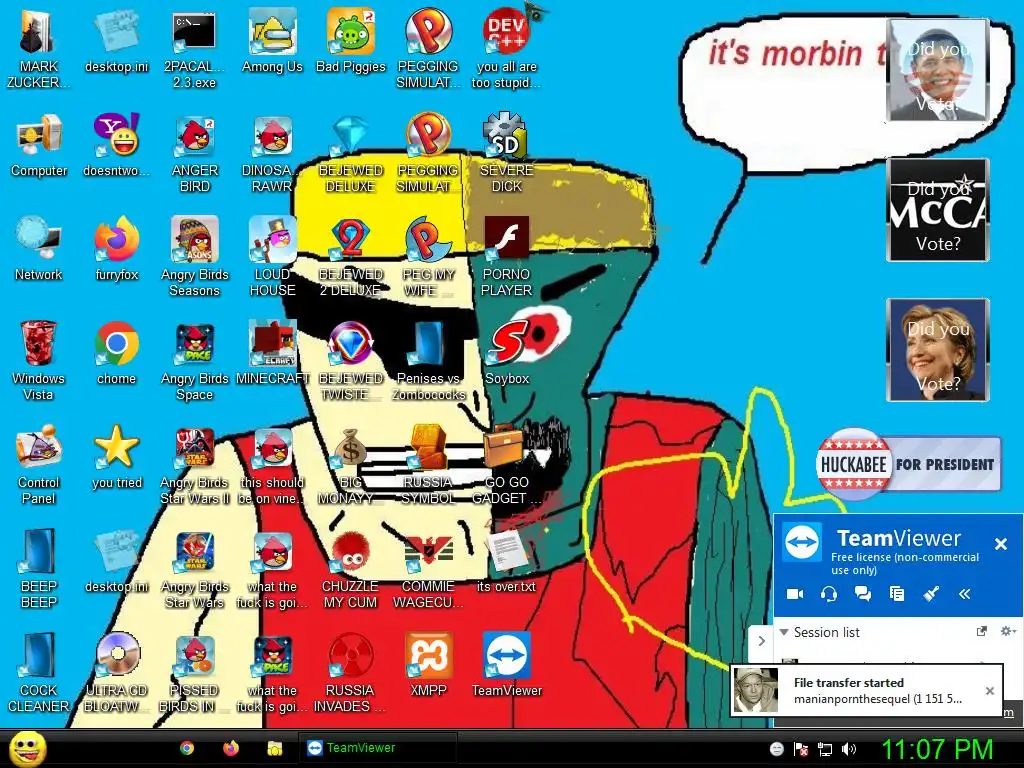This screenshot has width=1024, height=768.
Task: Open the chat bubbles icon in TeamViewer panel
Action: (x=863, y=594)
